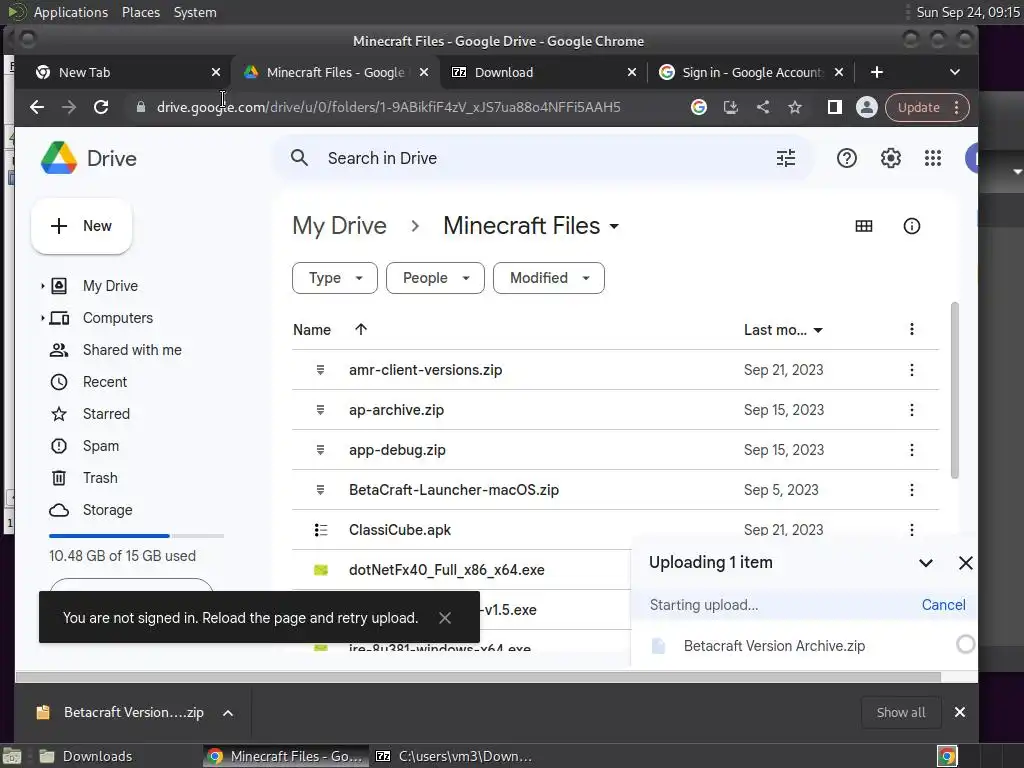
Task: Switch to grid layout view icon
Action: click(x=863, y=226)
